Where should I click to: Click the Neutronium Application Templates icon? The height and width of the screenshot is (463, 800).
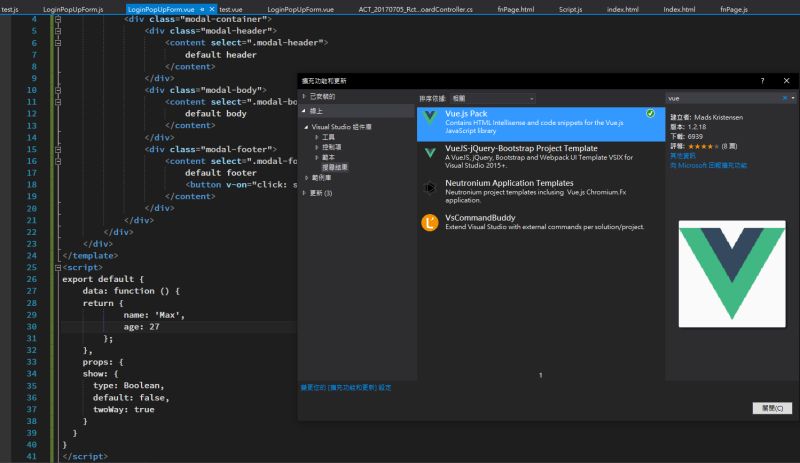pos(430,188)
